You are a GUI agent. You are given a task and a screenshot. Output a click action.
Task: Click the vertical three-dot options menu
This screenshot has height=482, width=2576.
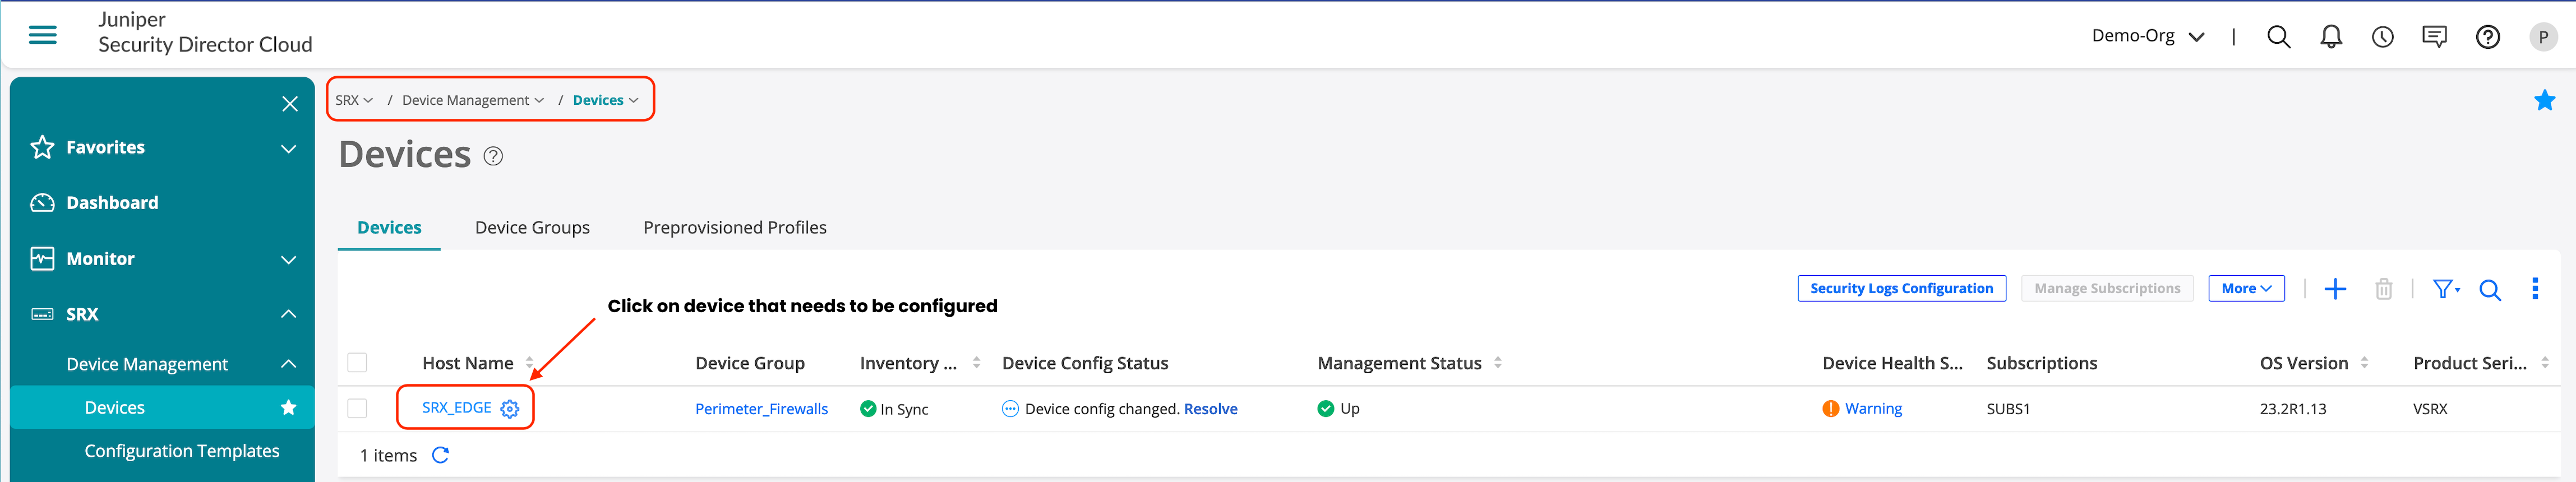(2534, 289)
